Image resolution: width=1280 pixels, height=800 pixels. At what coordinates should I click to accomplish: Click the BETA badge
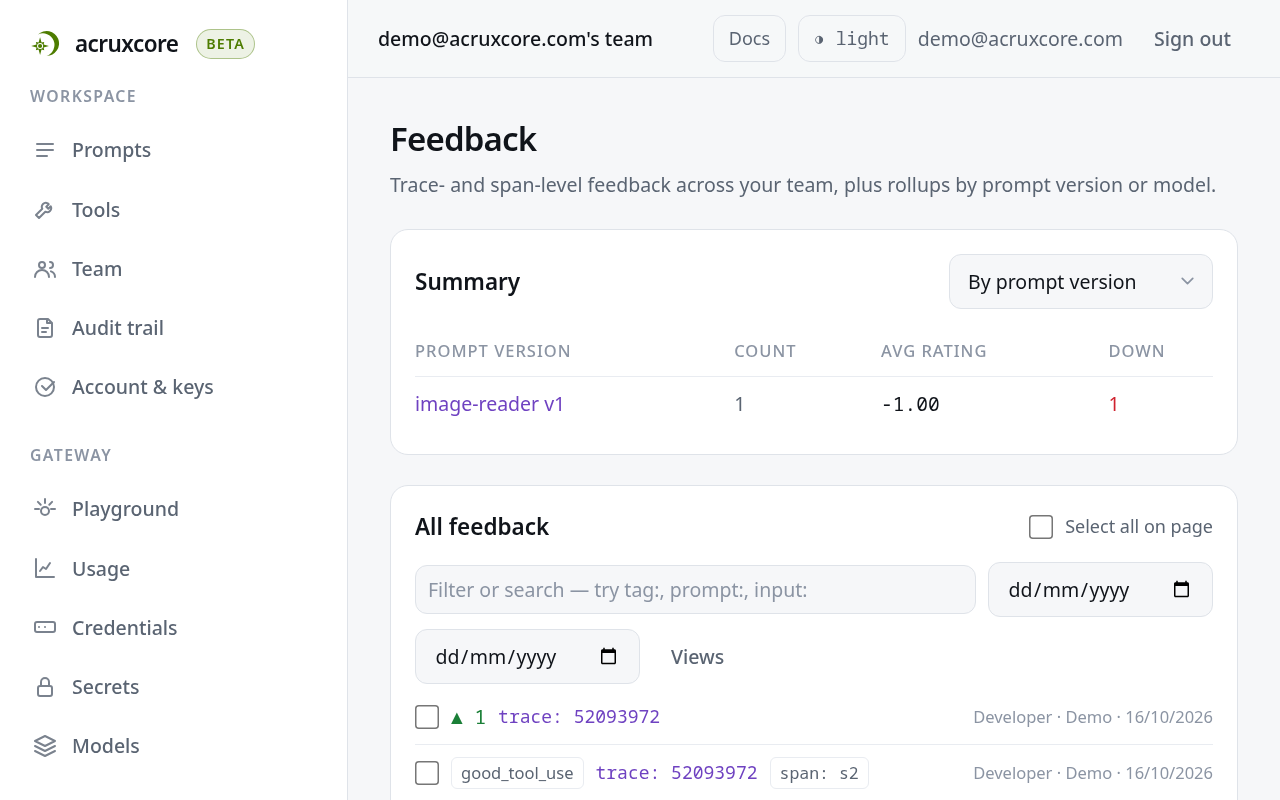tap(225, 44)
